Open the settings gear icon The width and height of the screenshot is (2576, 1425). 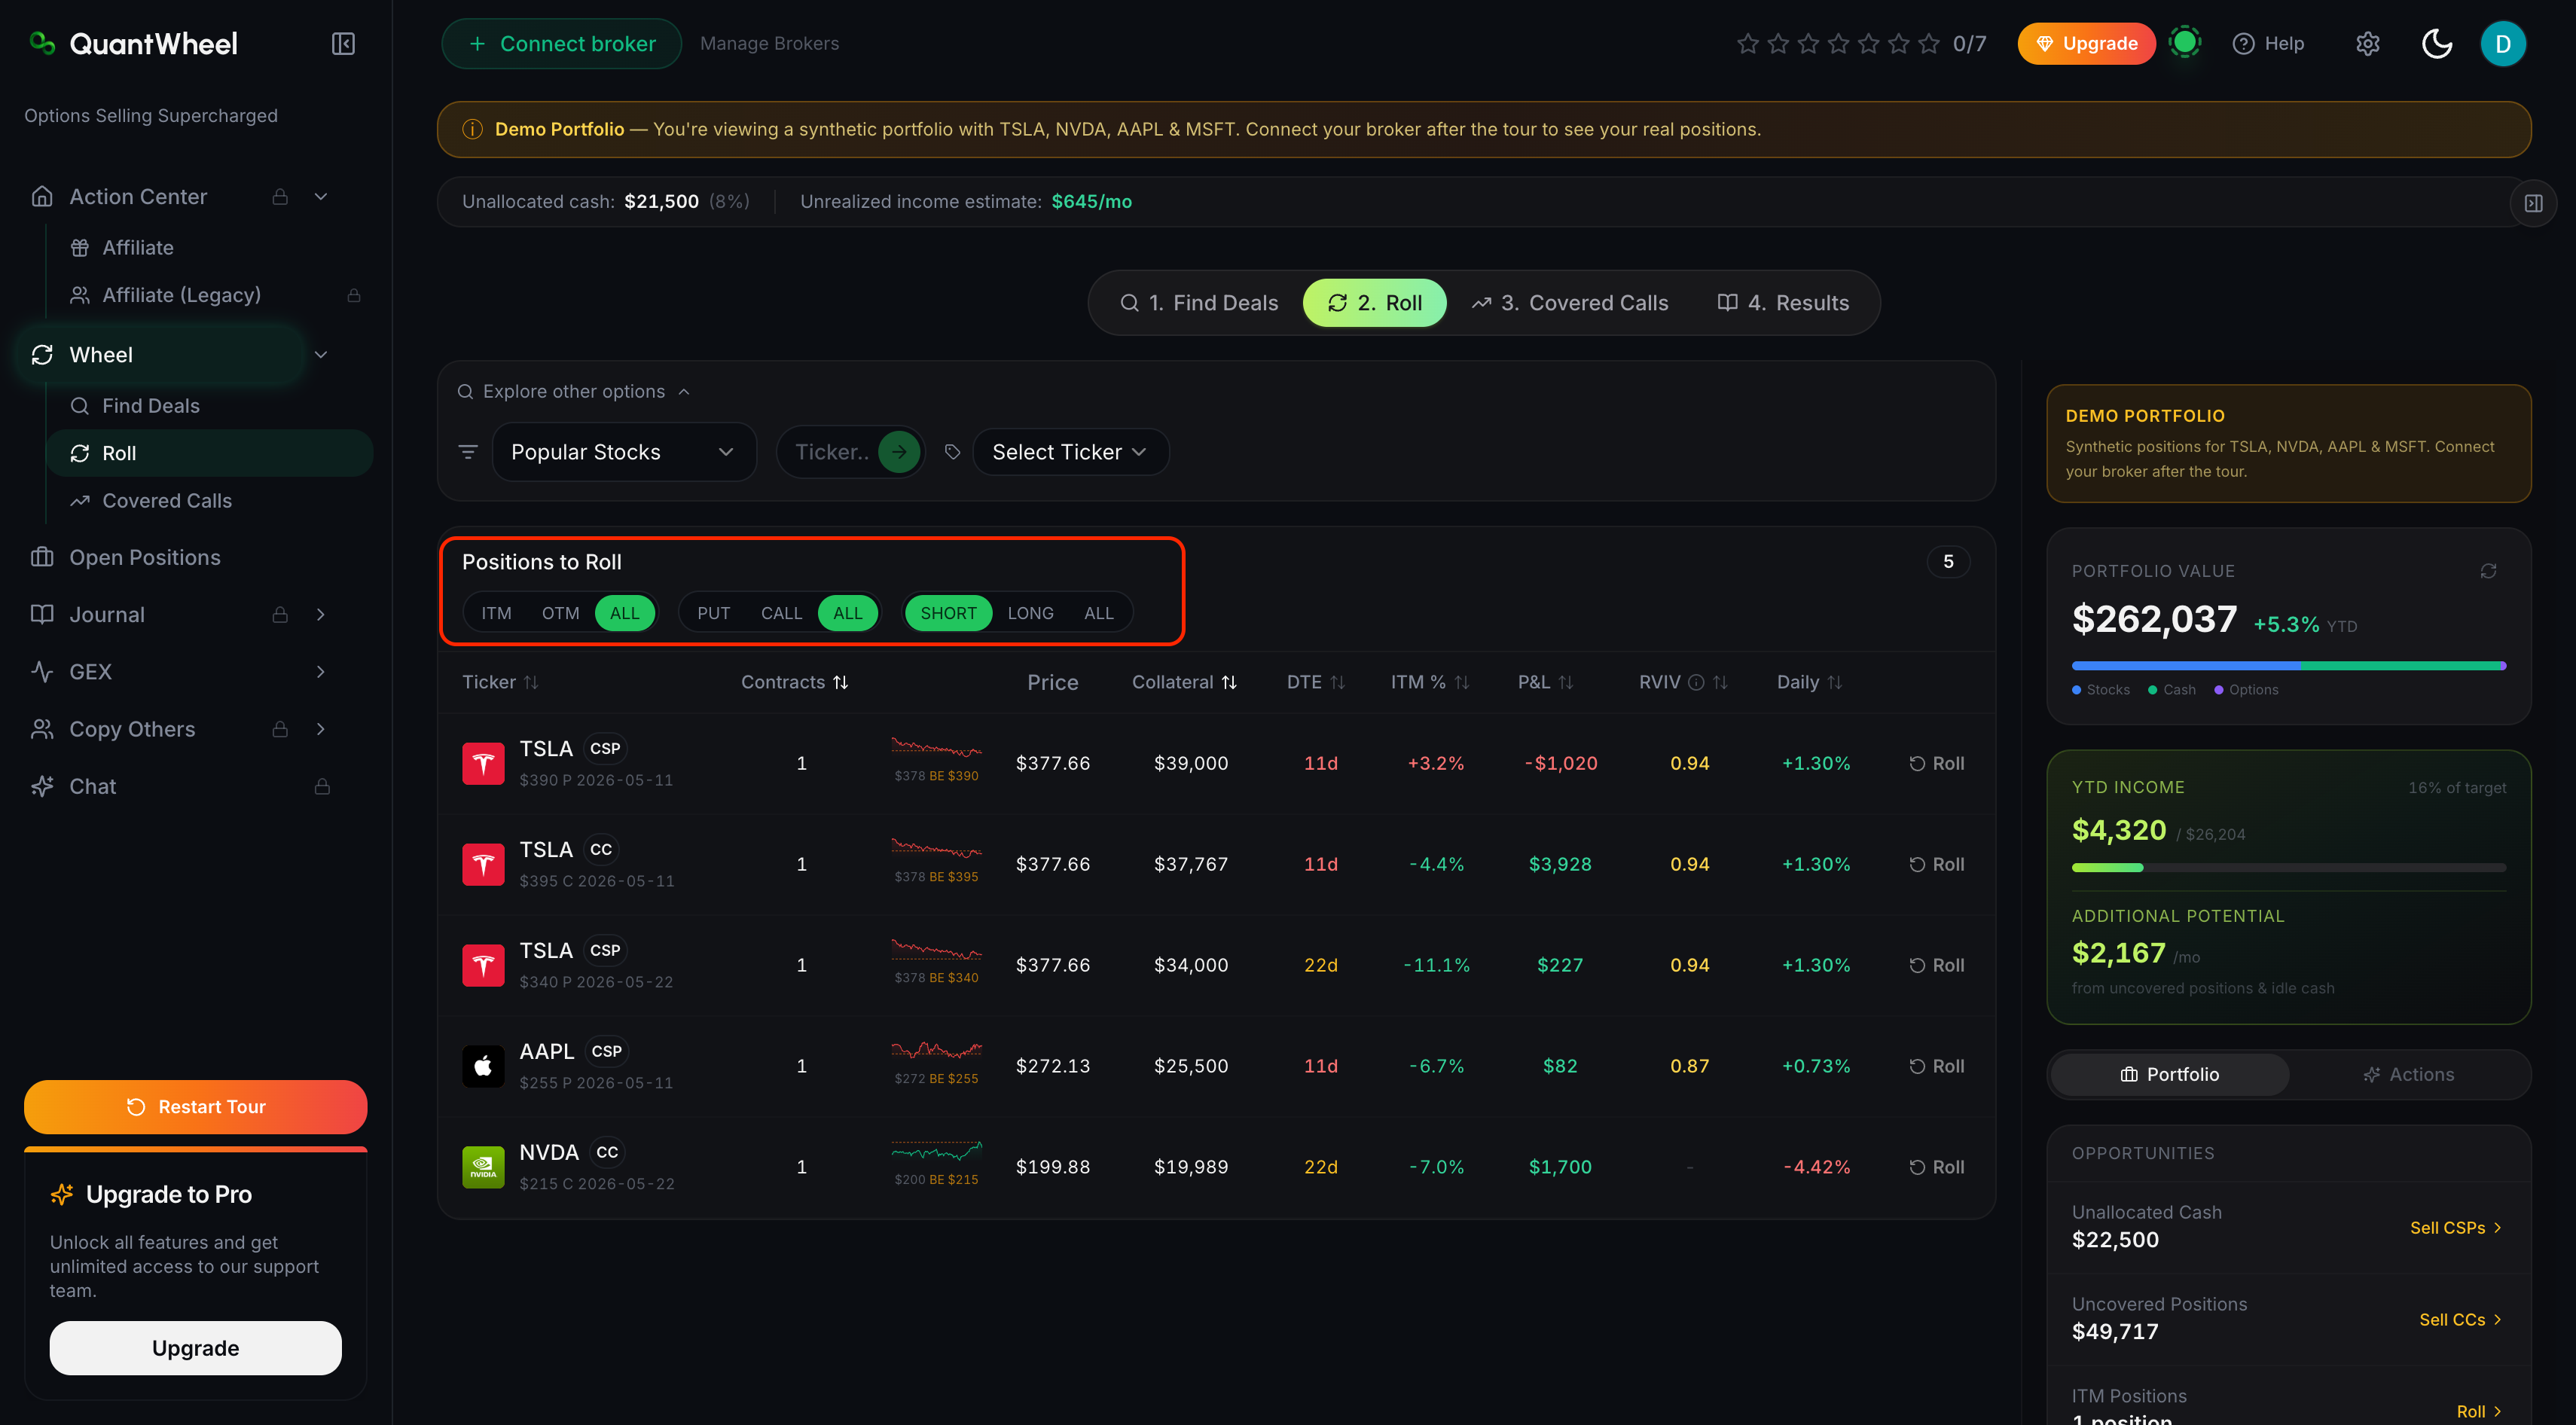(x=2367, y=44)
